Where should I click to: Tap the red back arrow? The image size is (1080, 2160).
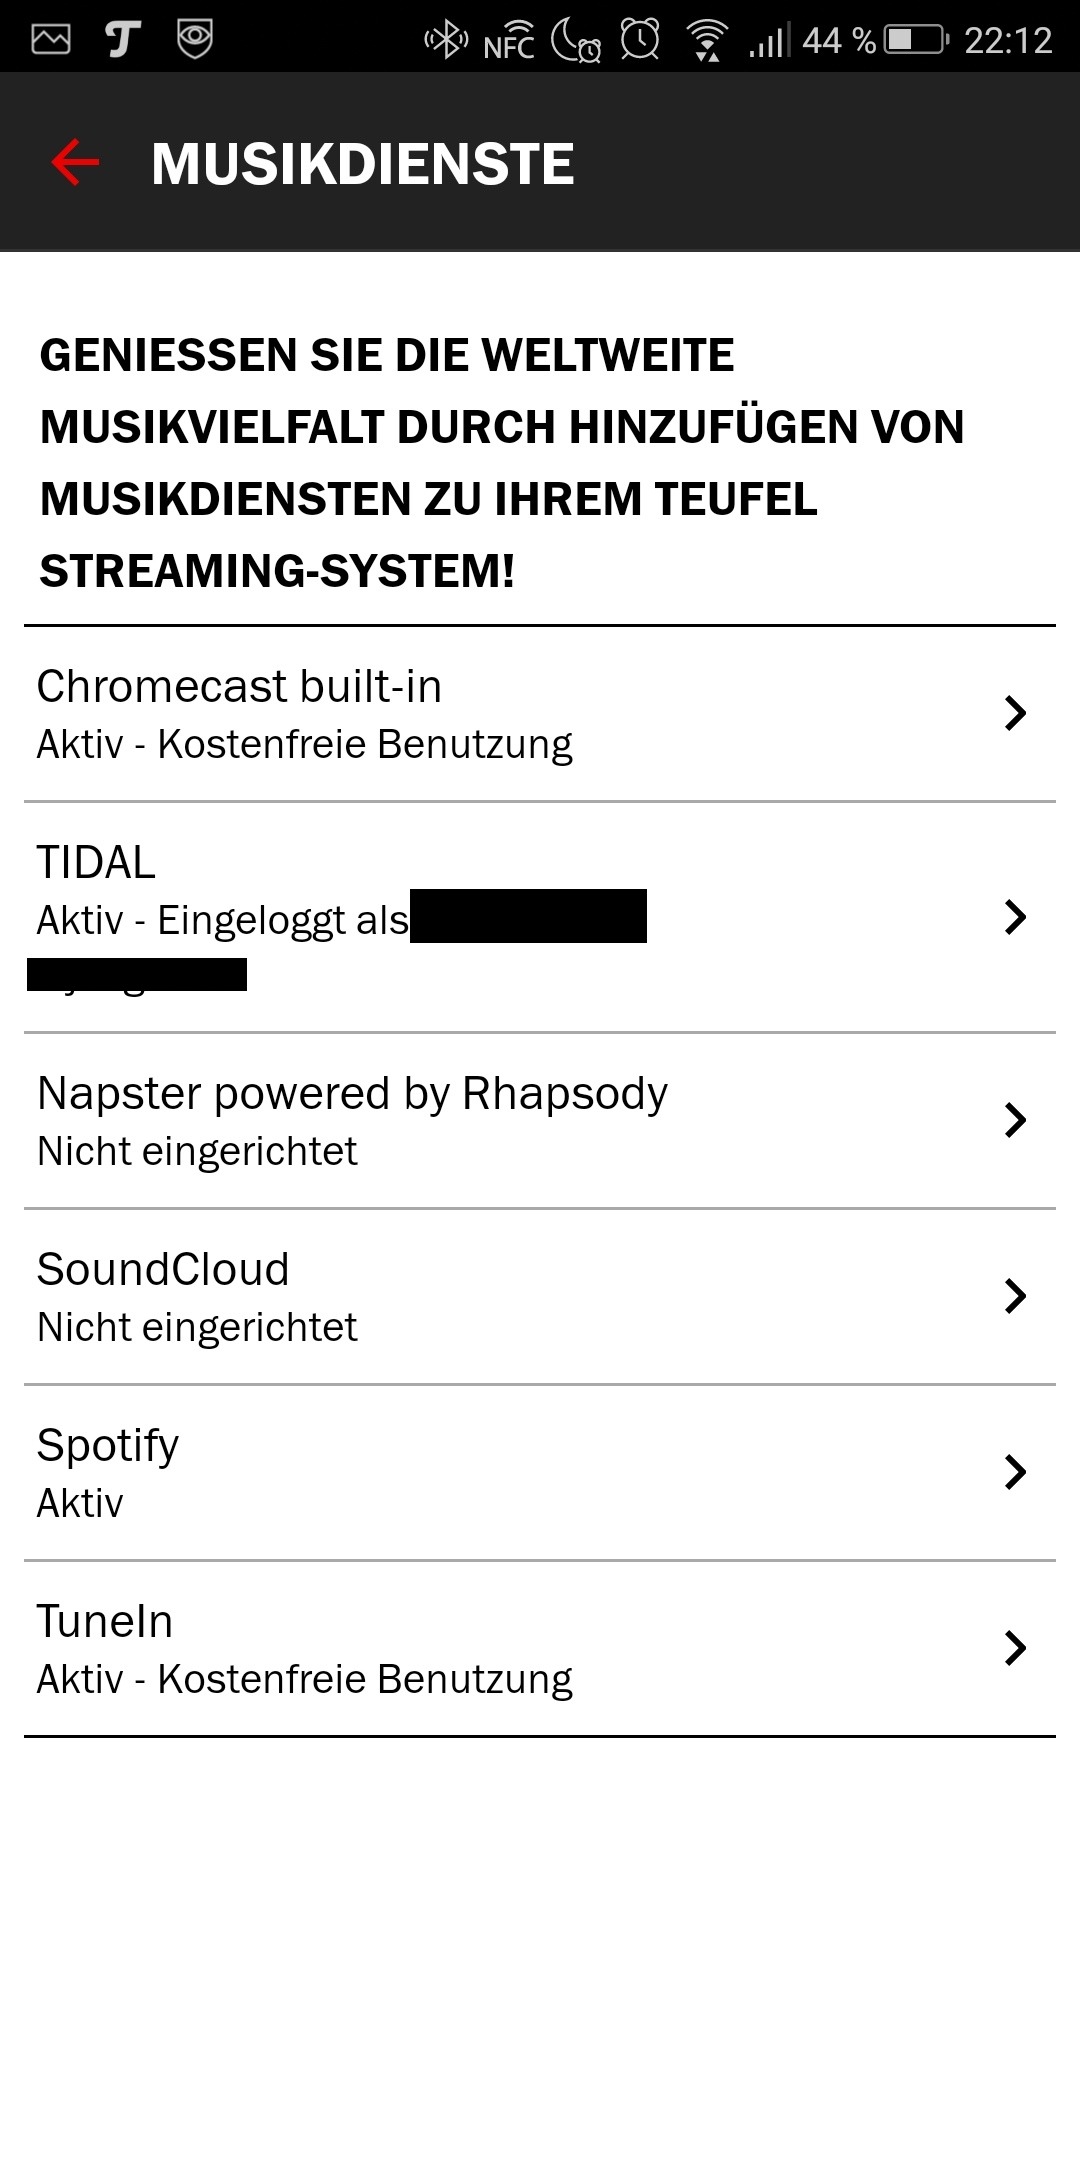75,163
